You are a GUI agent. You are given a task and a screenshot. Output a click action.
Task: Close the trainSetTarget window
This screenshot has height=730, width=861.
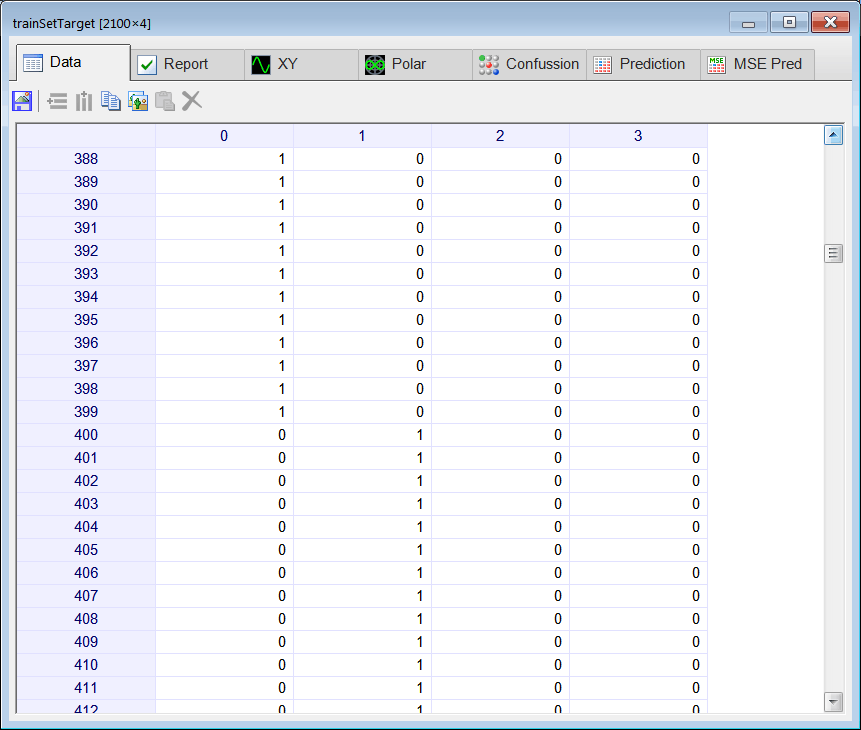[830, 23]
